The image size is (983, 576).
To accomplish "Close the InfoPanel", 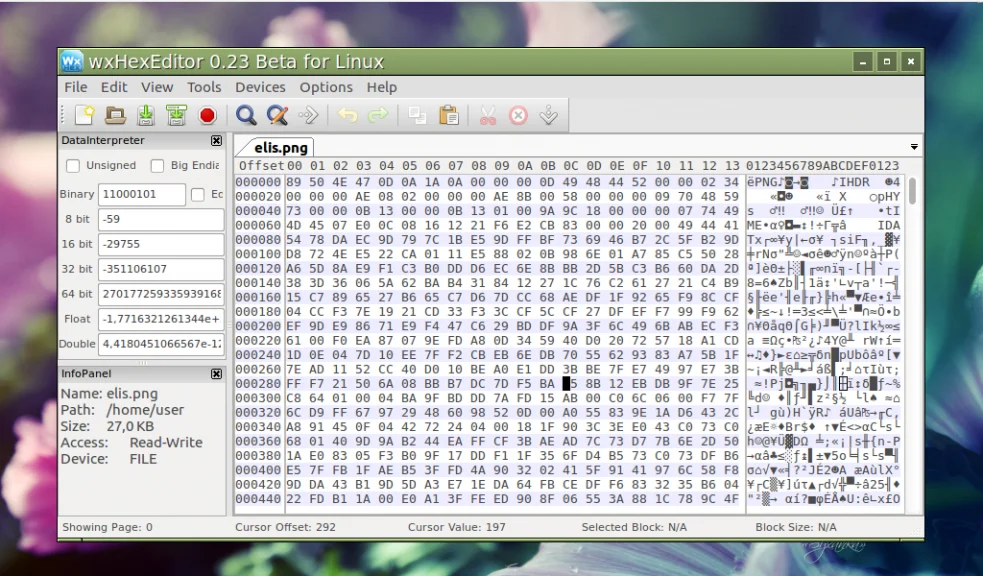I will (216, 374).
